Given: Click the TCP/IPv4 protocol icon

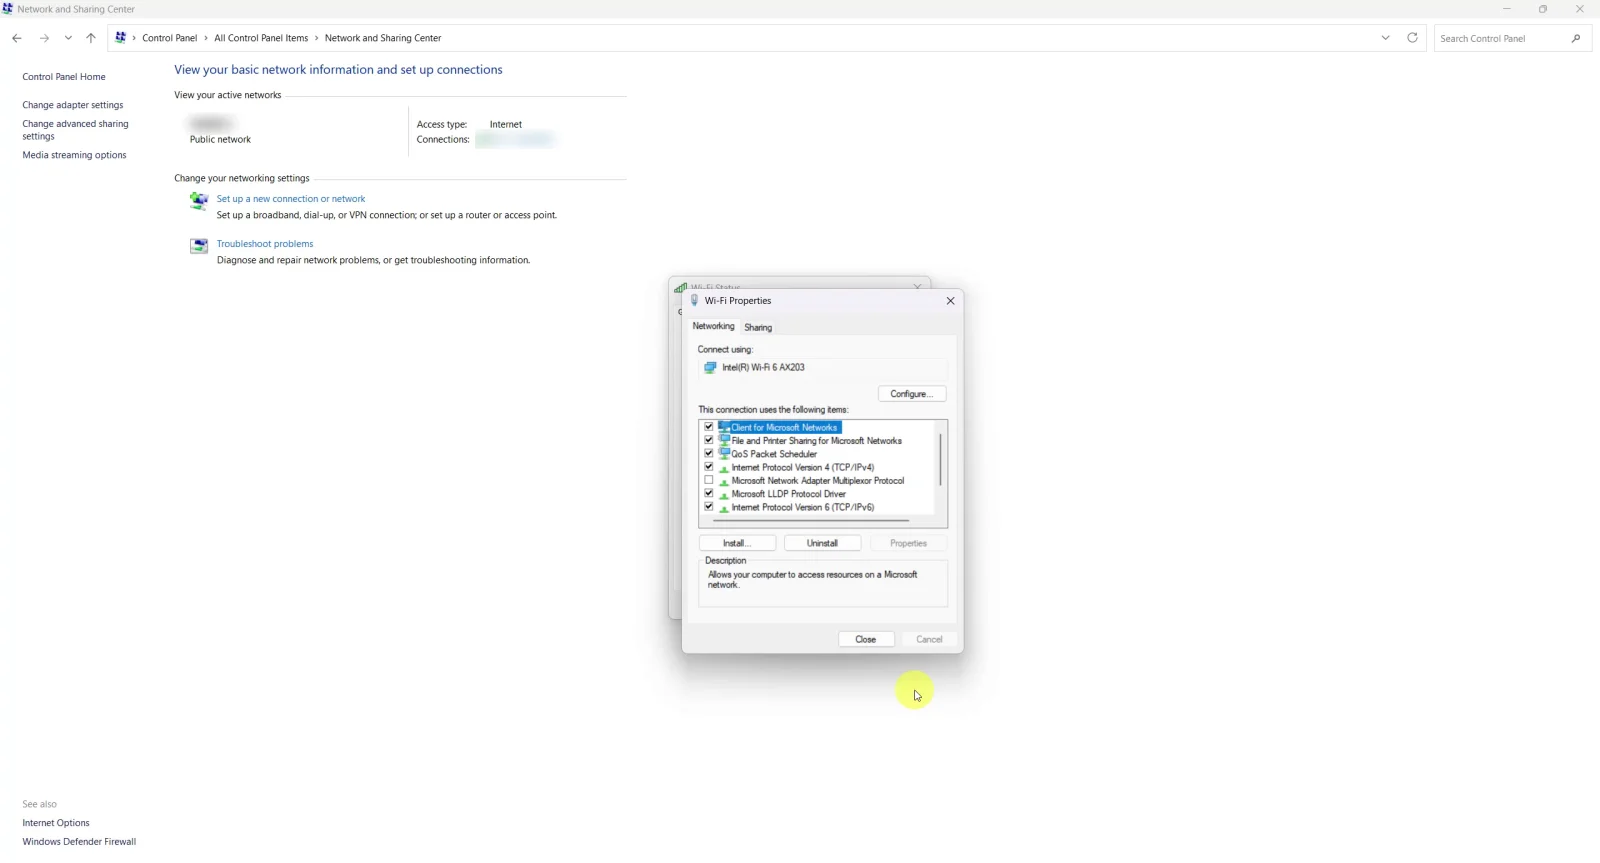Looking at the screenshot, I should (724, 468).
